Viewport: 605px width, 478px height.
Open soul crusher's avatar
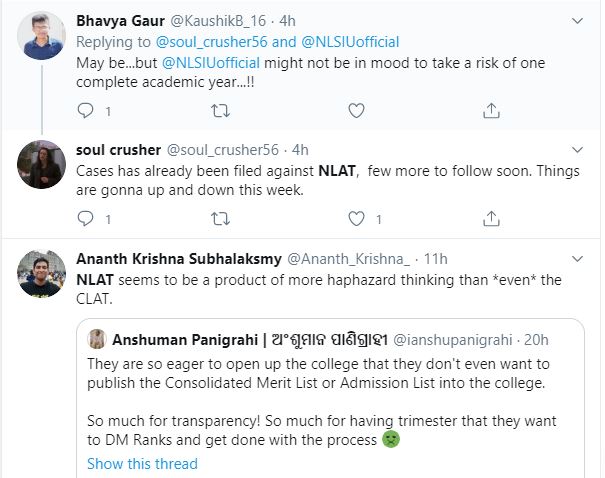pyautogui.click(x=41, y=163)
